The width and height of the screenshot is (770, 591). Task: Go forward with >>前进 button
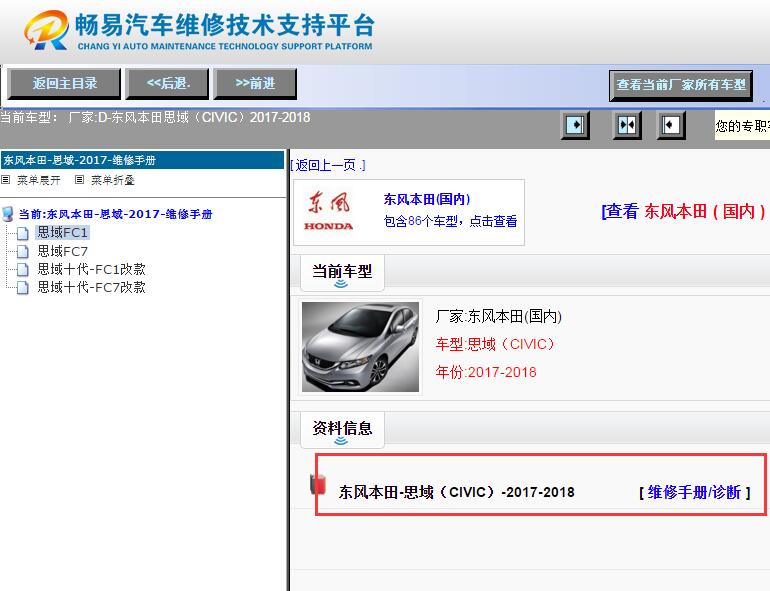(255, 84)
